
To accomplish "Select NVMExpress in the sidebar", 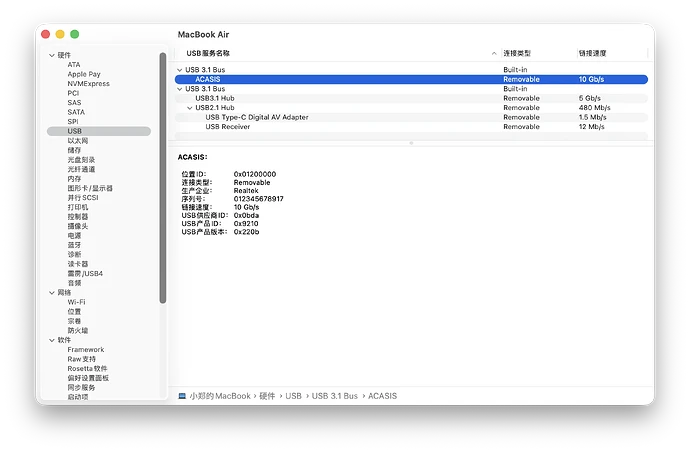I will [88, 84].
